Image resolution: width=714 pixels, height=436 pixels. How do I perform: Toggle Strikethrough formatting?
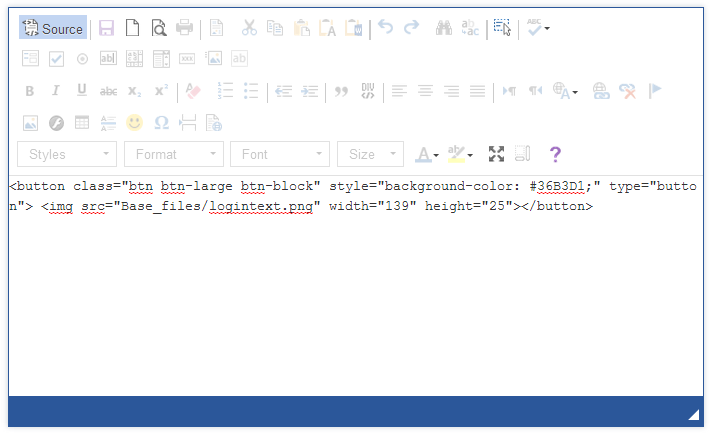tap(108, 91)
